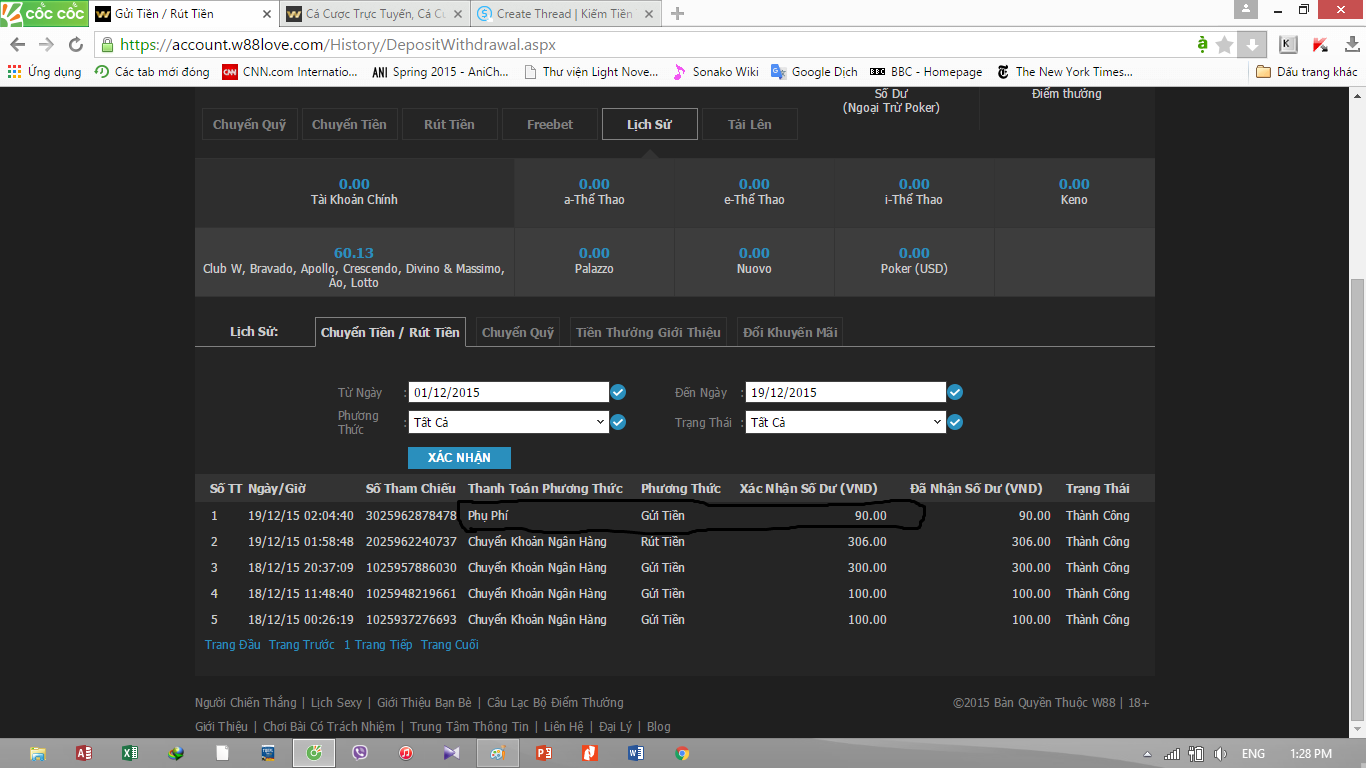Select the Lịch Sử tab

coord(649,124)
